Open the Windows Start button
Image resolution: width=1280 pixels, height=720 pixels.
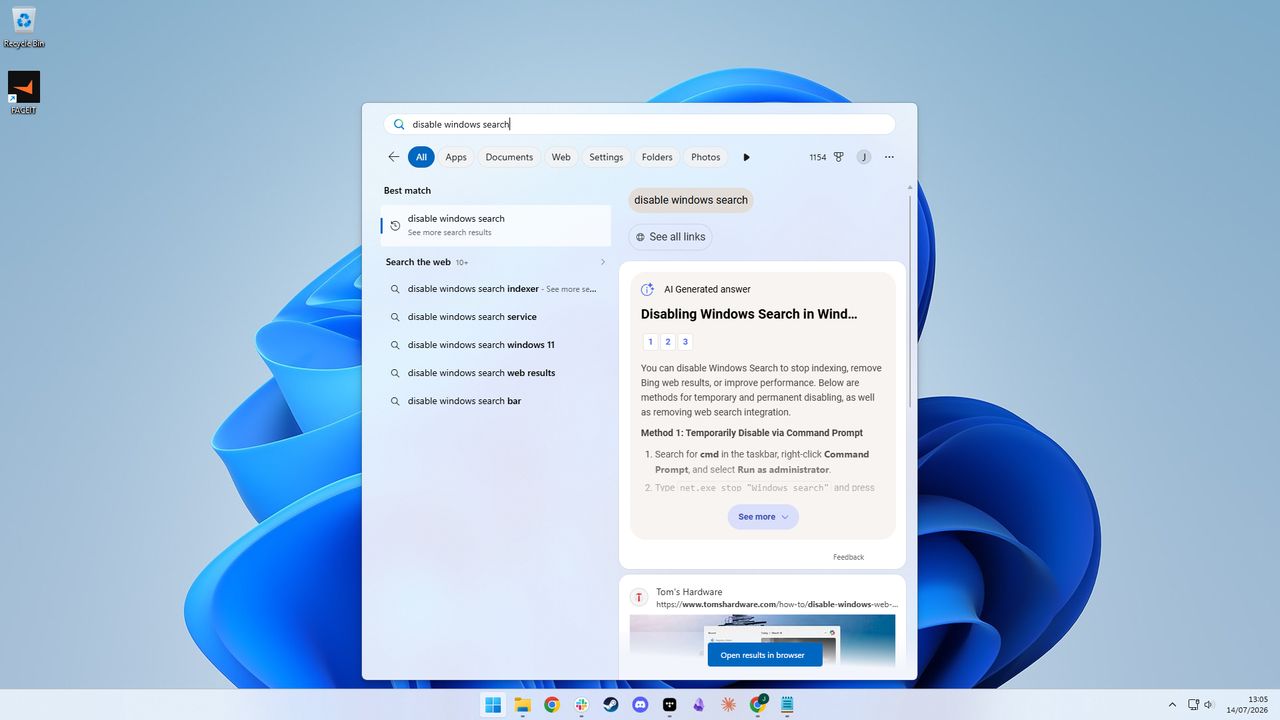click(493, 705)
